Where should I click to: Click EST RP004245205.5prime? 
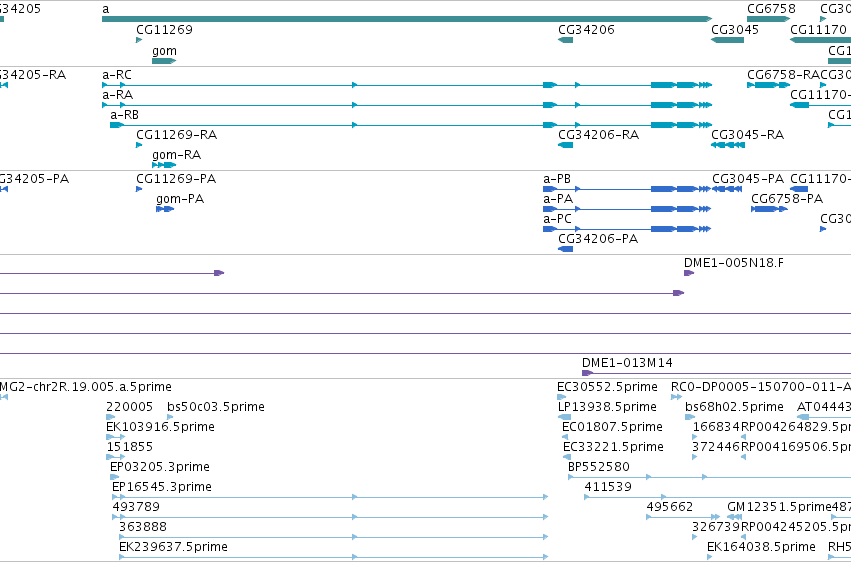coord(744,537)
